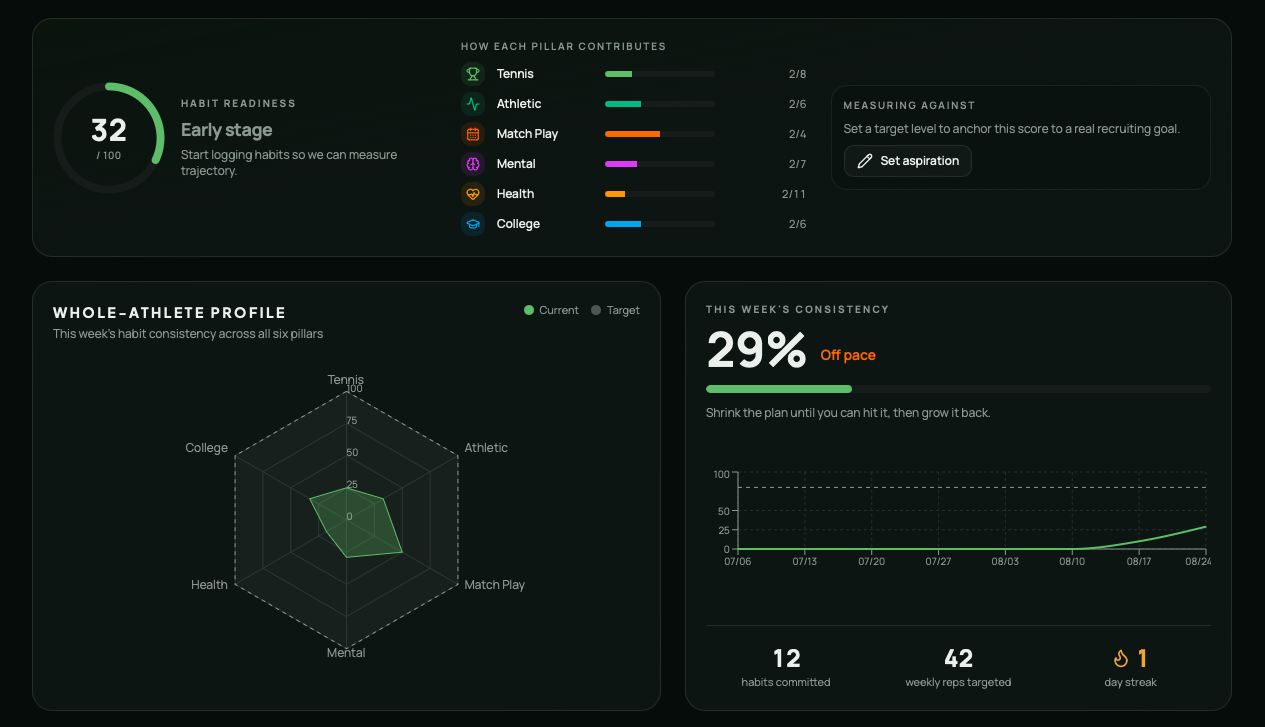Click the Athletic pillar label in list
The width and height of the screenshot is (1265, 727).
(519, 104)
